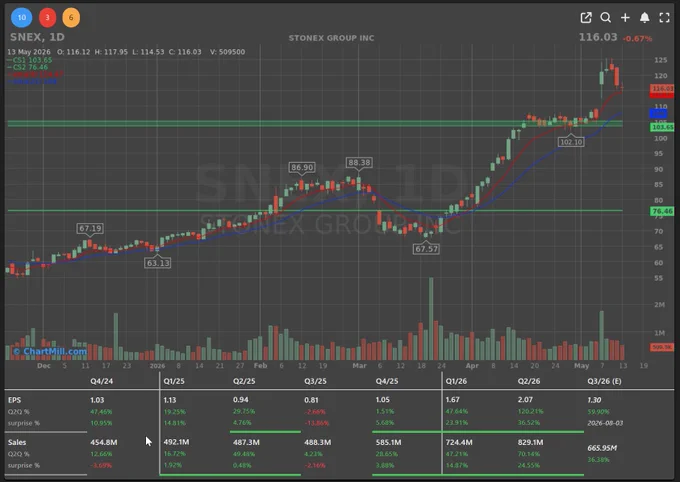Toggle fullscreen chart mode icon
The width and height of the screenshot is (680, 482).
664,17
